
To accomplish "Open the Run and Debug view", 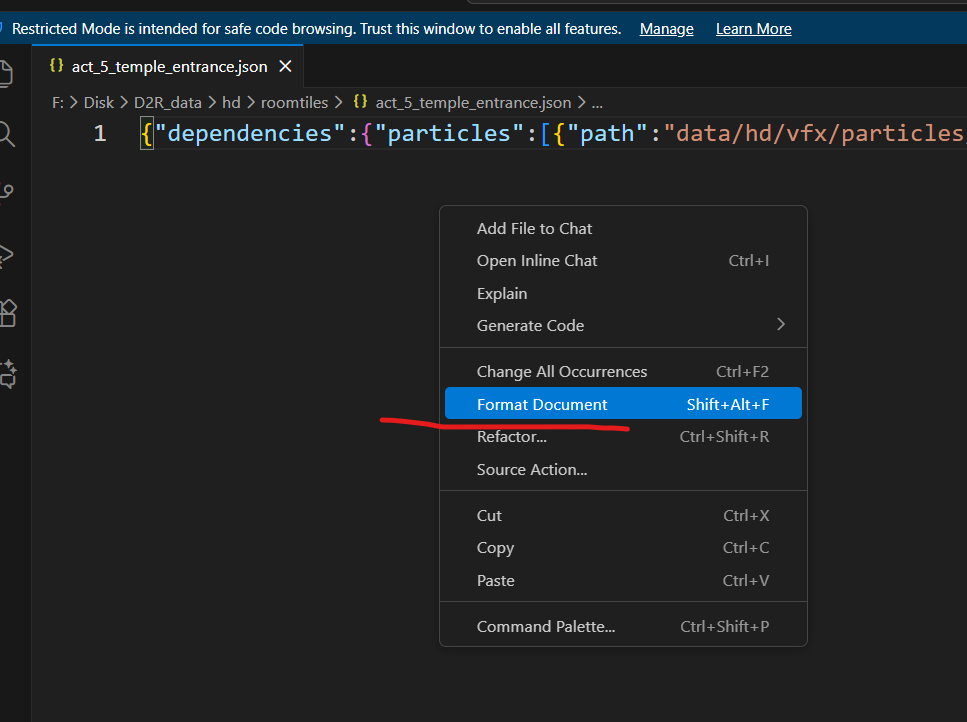I will [x=6, y=254].
